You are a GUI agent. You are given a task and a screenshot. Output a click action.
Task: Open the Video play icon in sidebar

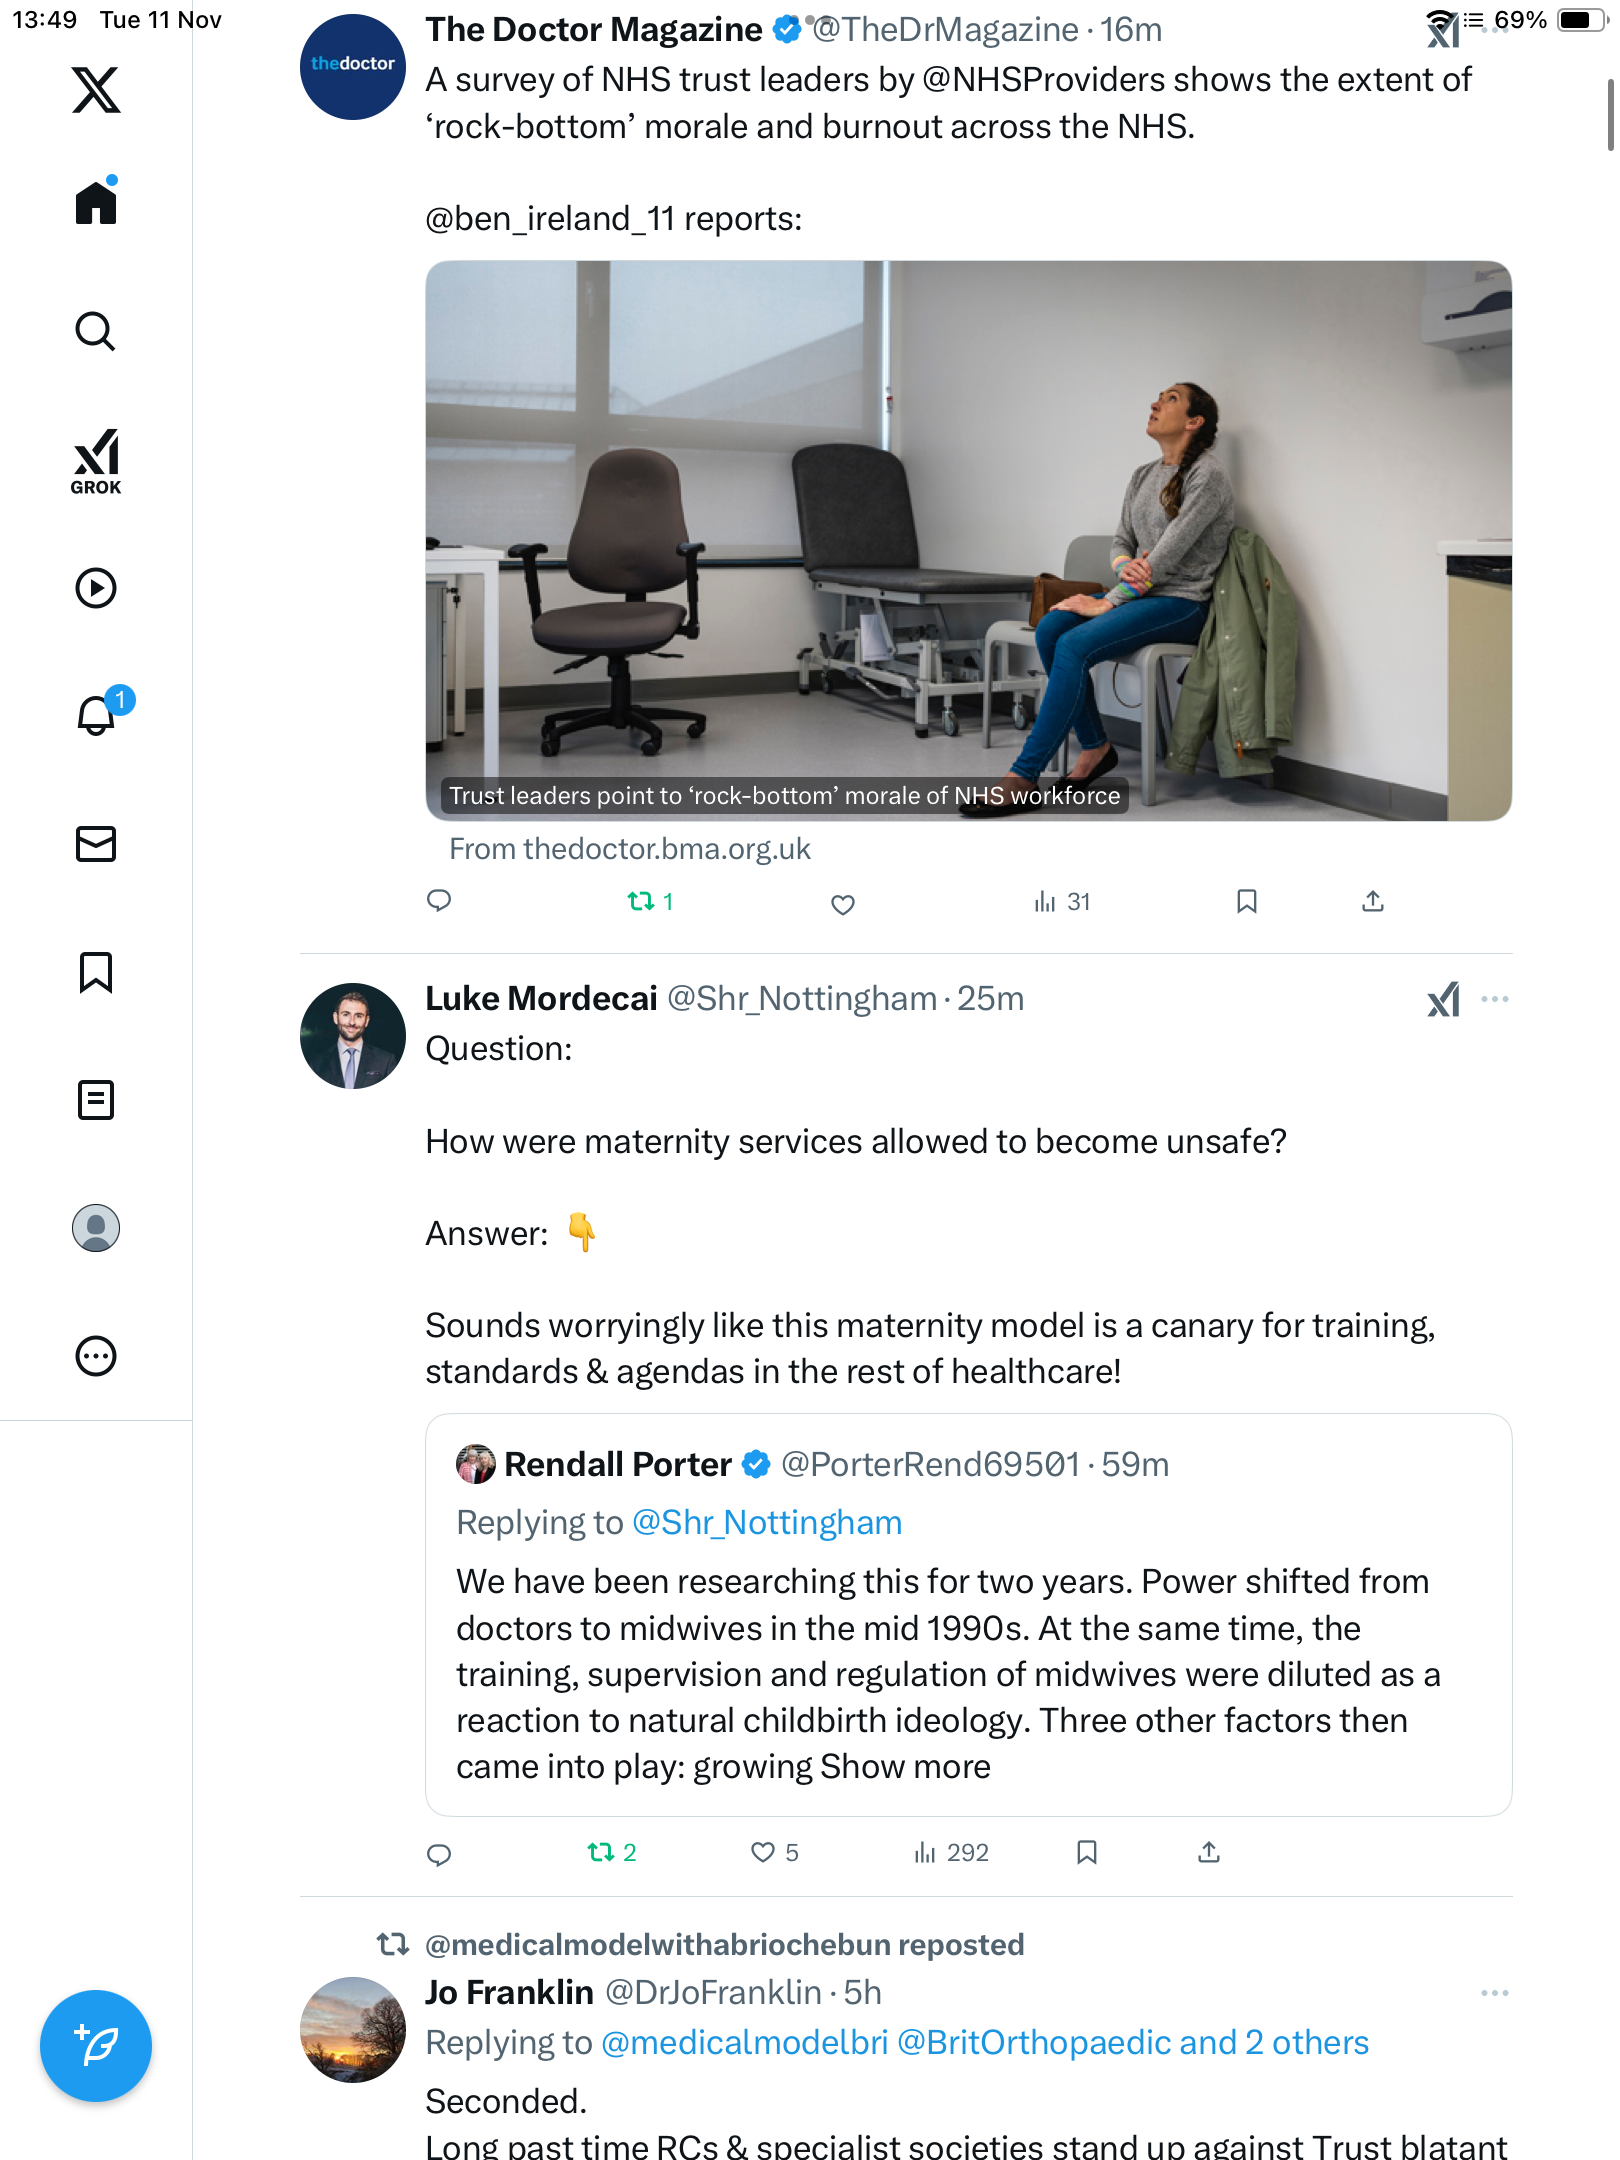[96, 588]
